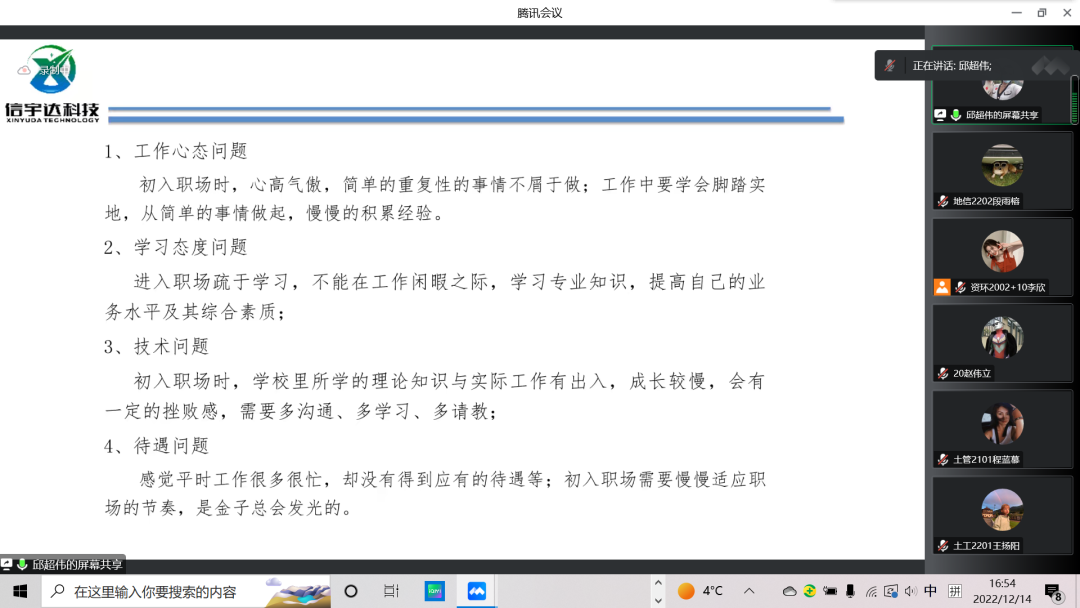
Task: Click the screen-share icon on 邱超伟's tile
Action: coord(940,115)
